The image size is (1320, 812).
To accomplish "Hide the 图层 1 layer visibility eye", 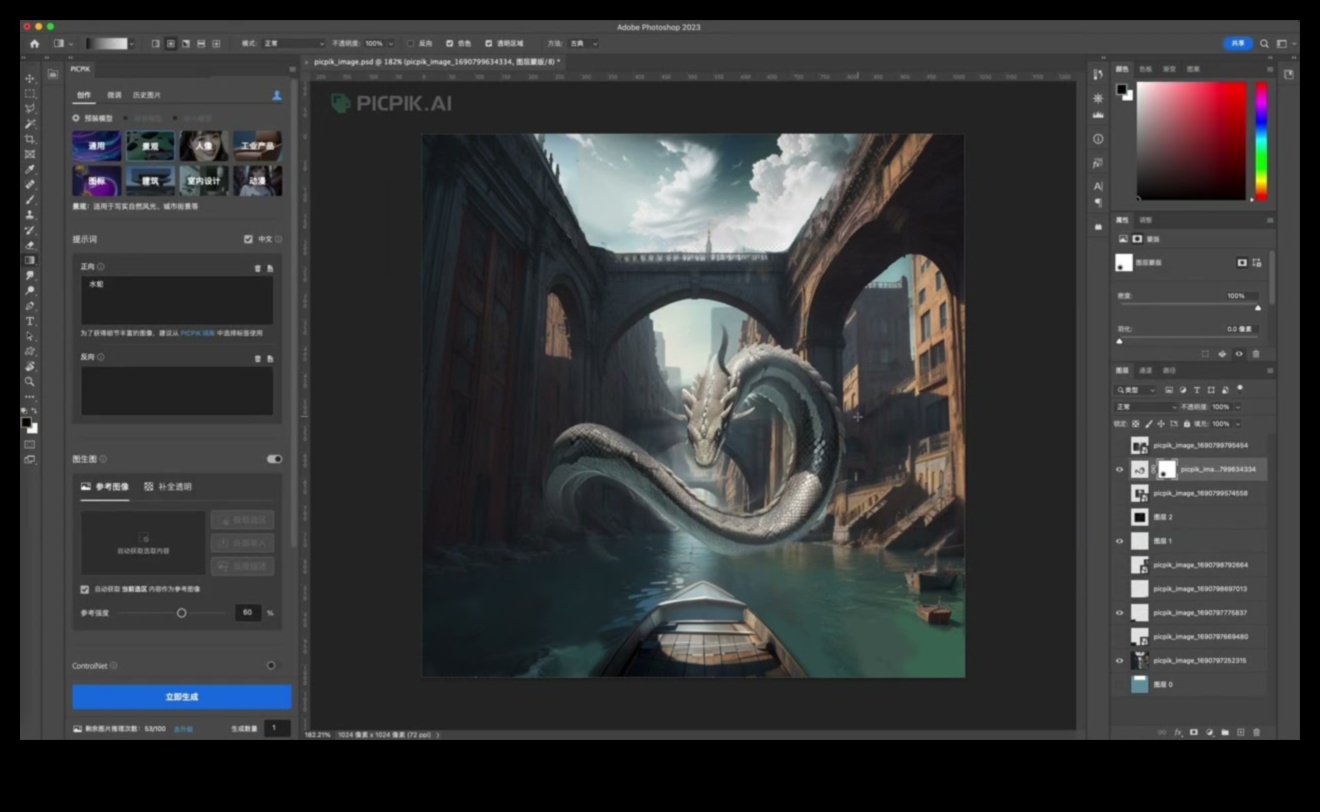I will pos(1119,541).
